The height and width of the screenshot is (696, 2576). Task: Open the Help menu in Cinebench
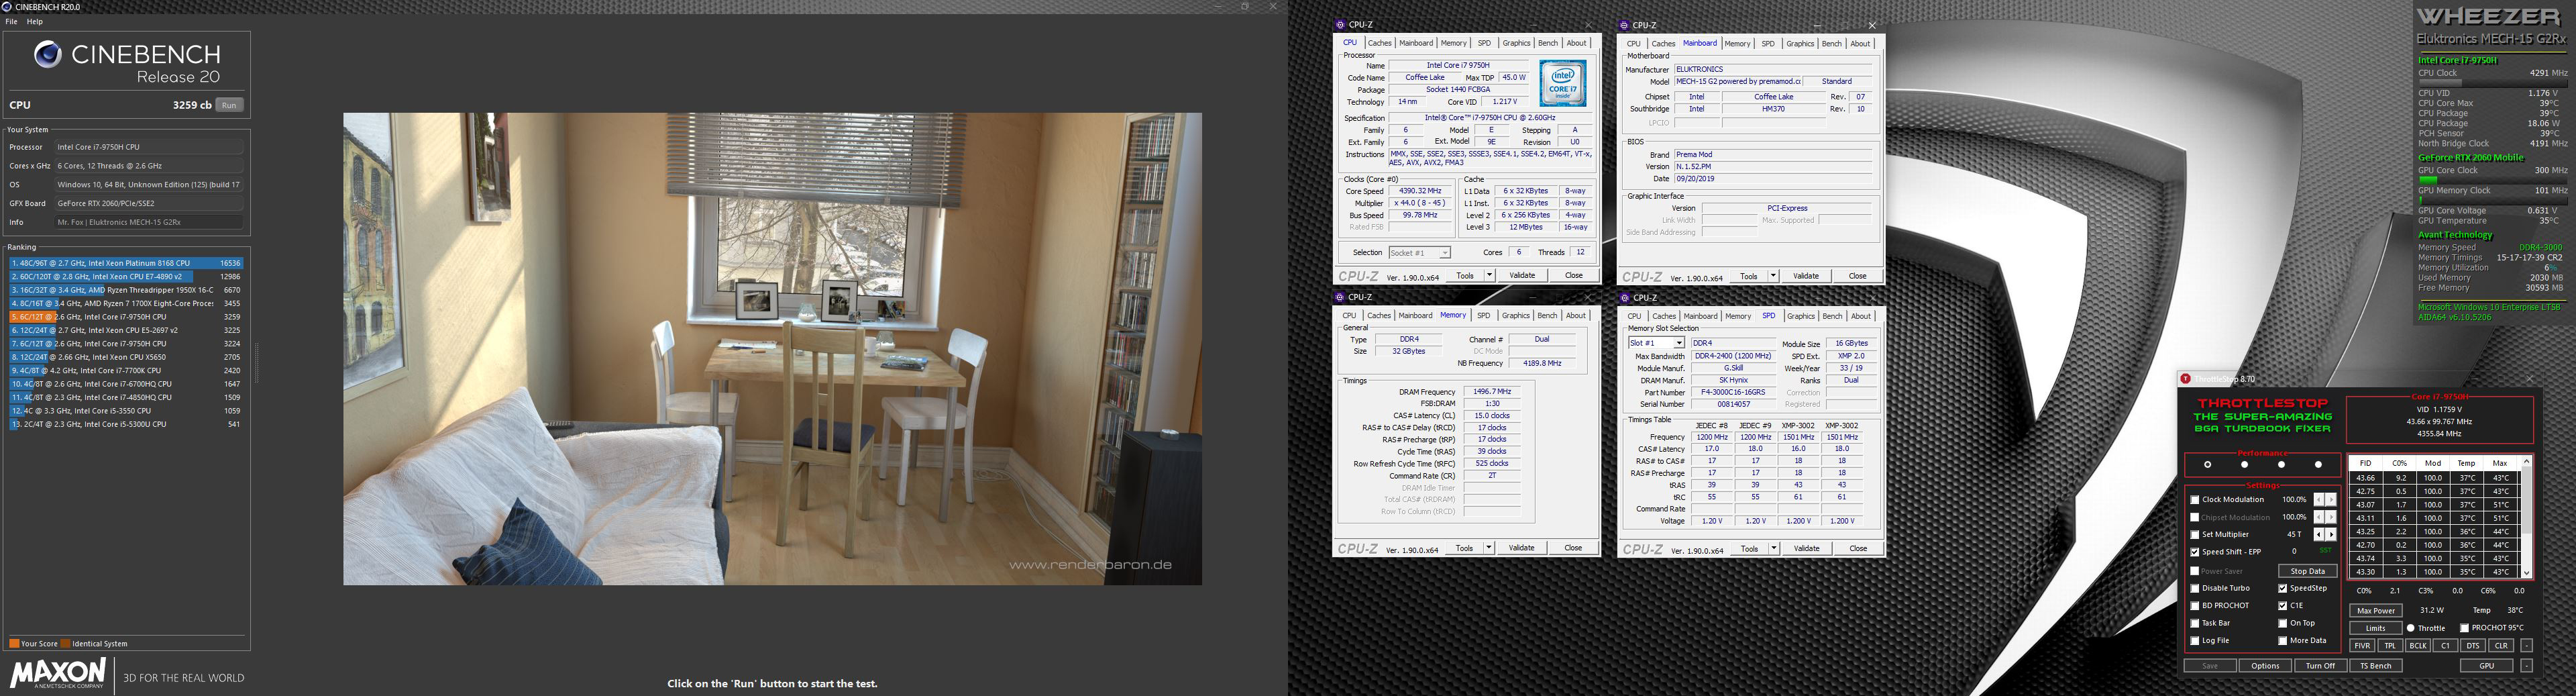35,21
